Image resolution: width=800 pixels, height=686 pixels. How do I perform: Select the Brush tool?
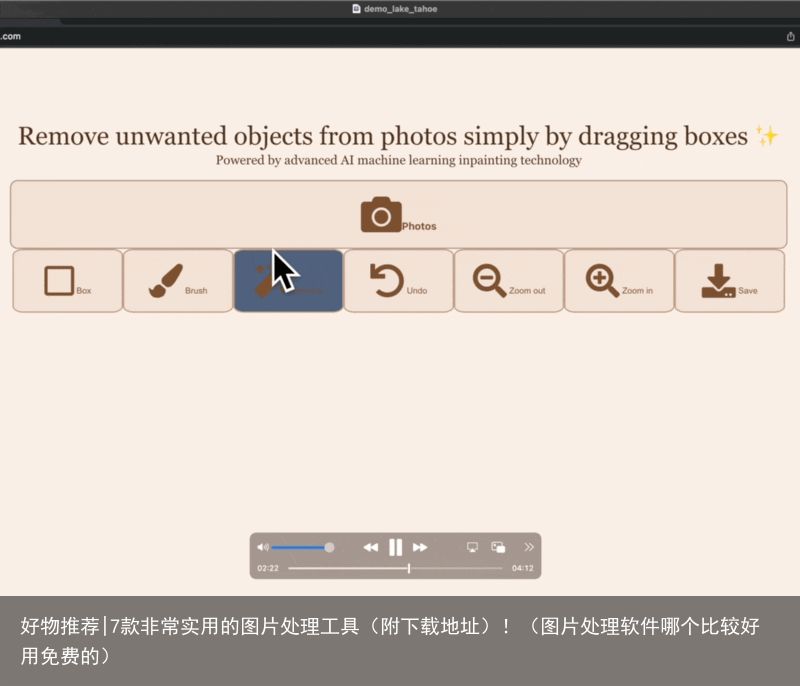click(x=178, y=281)
